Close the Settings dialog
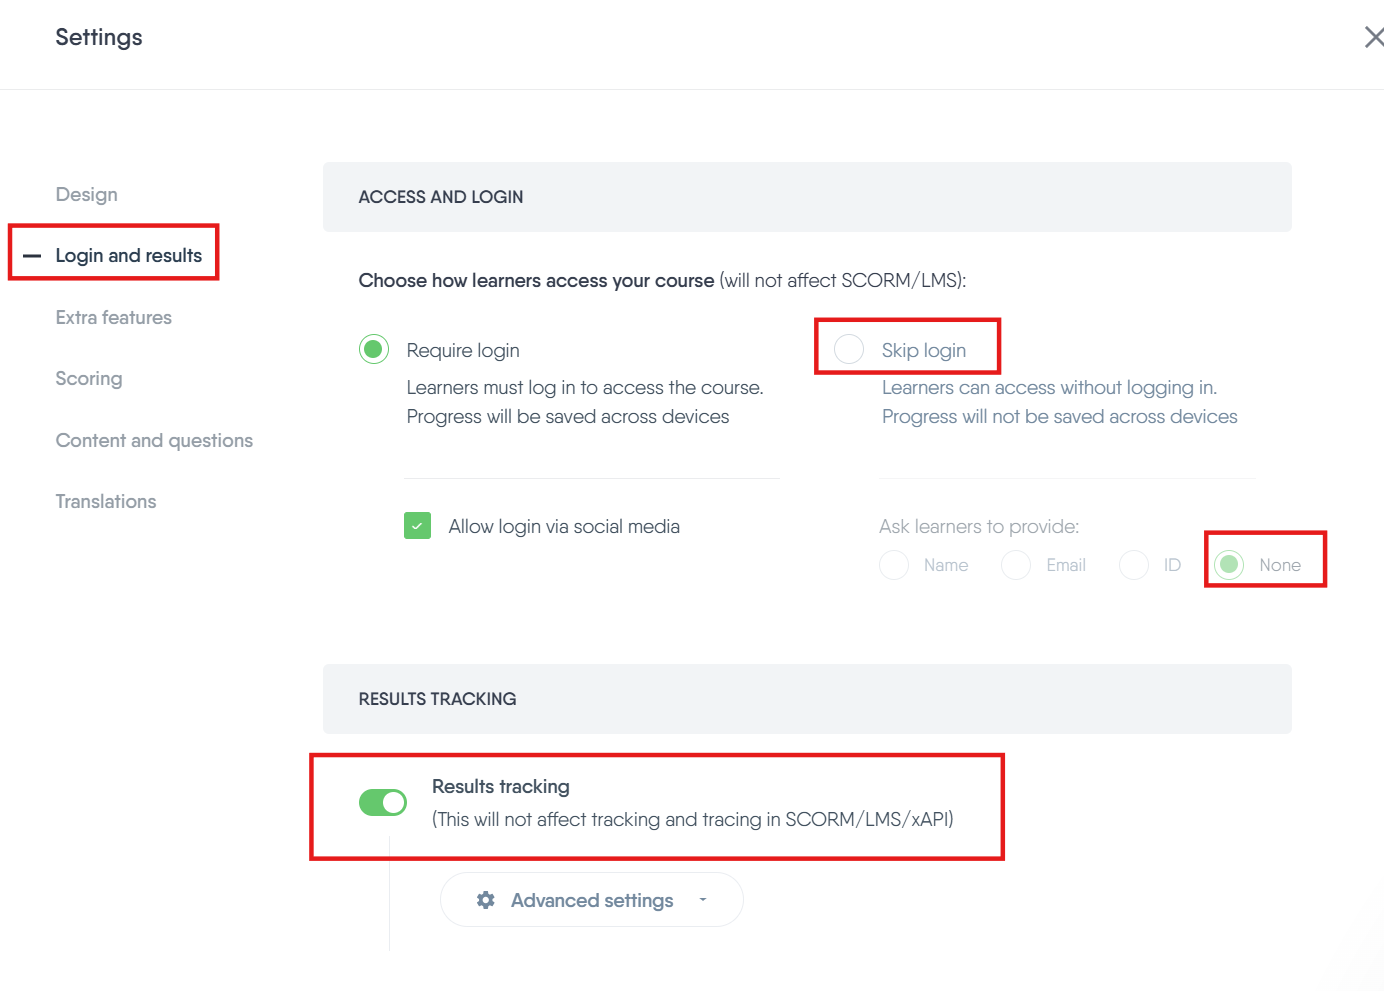This screenshot has width=1384, height=991. [x=1374, y=37]
